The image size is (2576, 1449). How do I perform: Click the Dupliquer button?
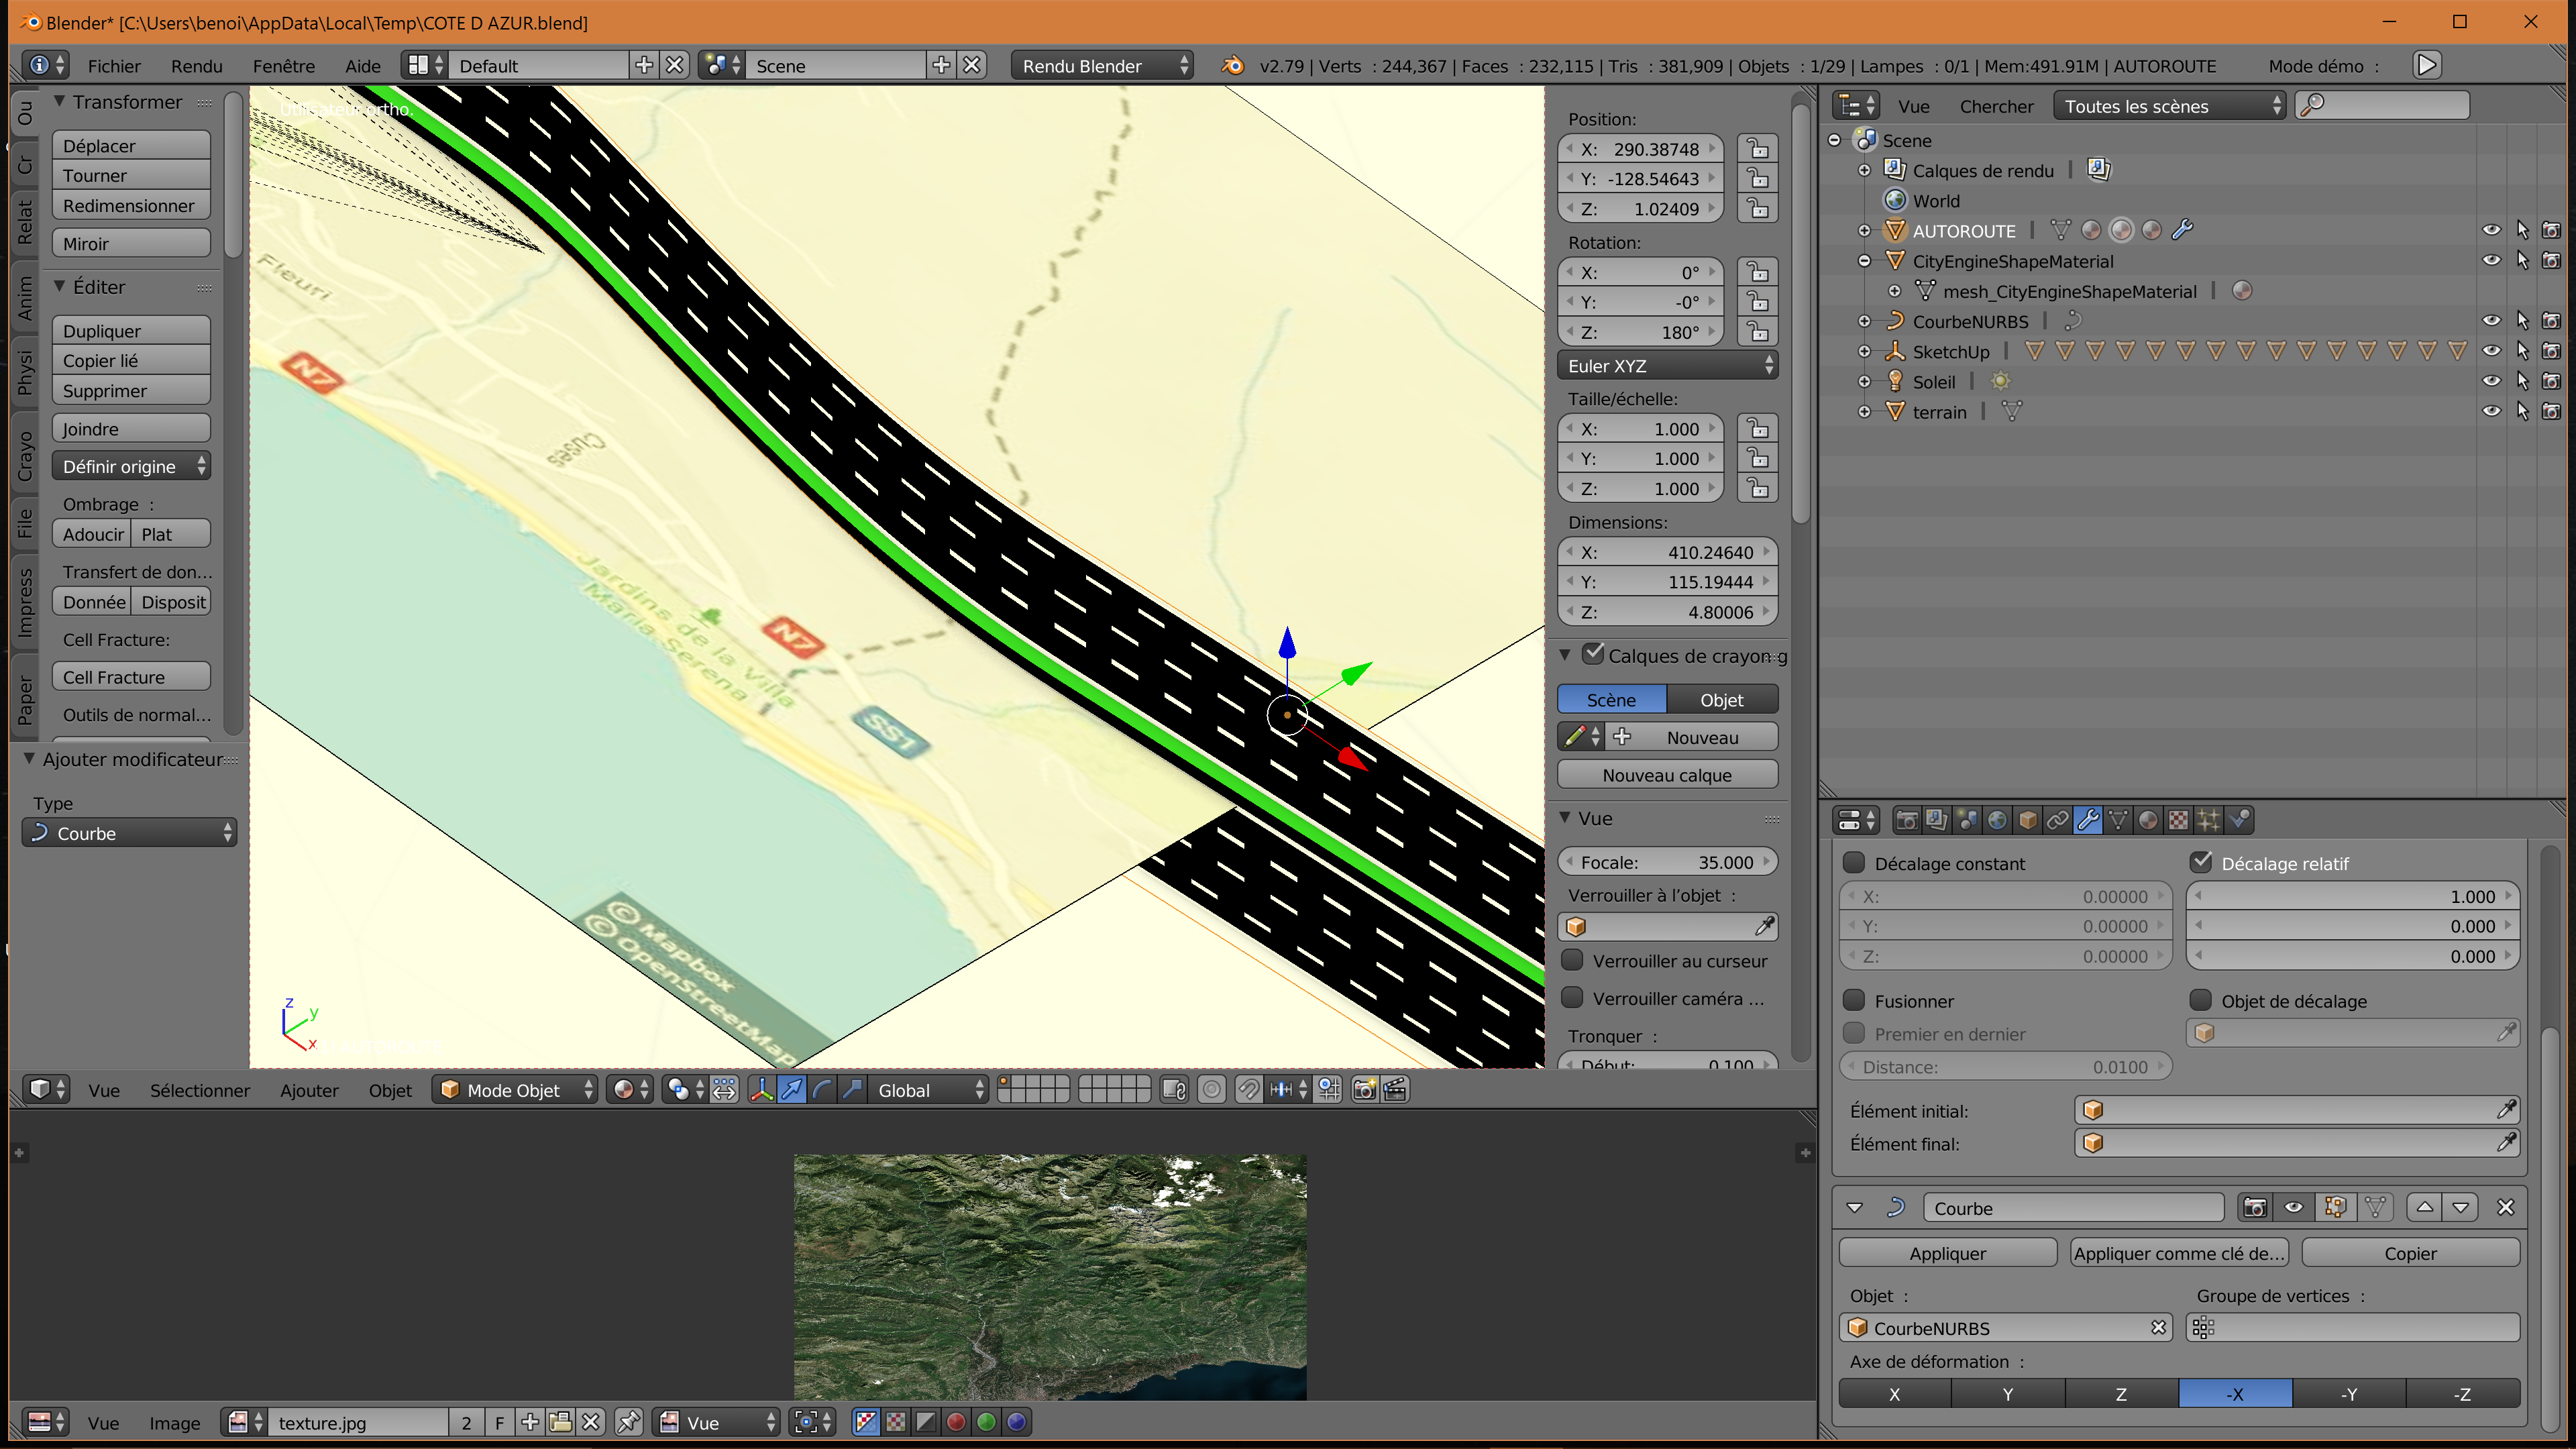131,330
